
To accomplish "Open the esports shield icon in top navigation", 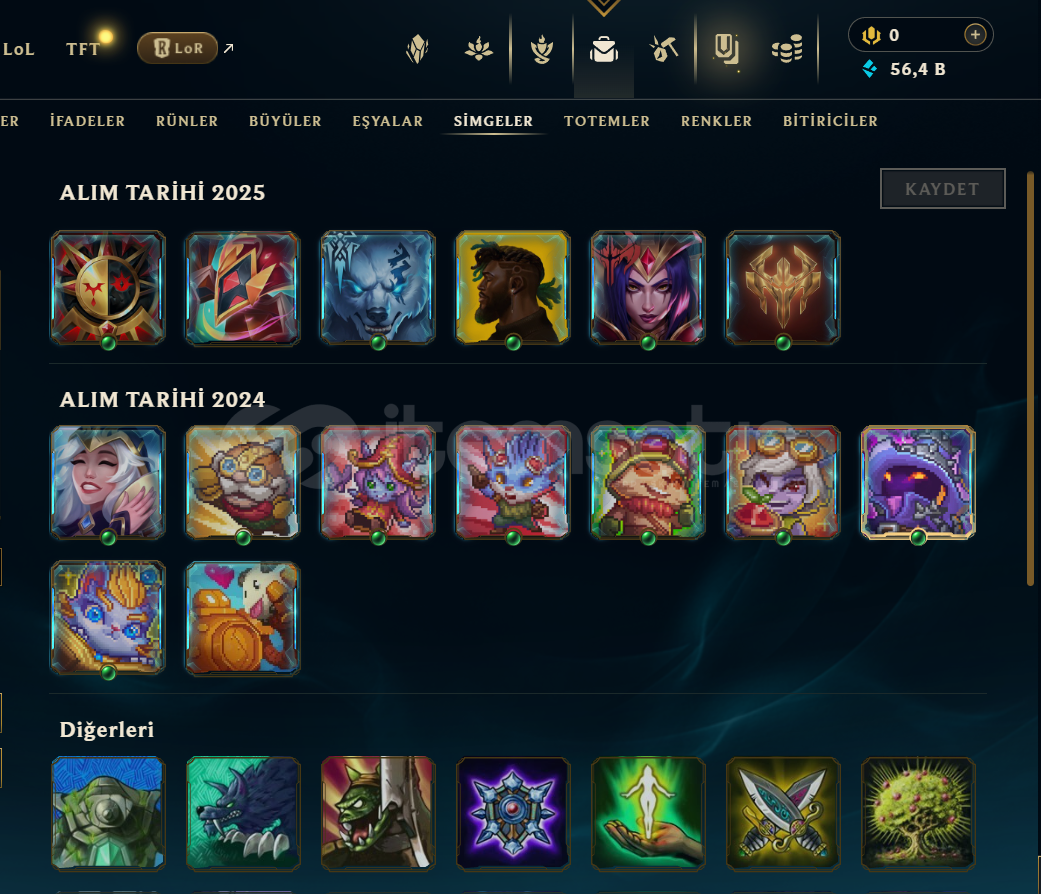I will click(726, 49).
